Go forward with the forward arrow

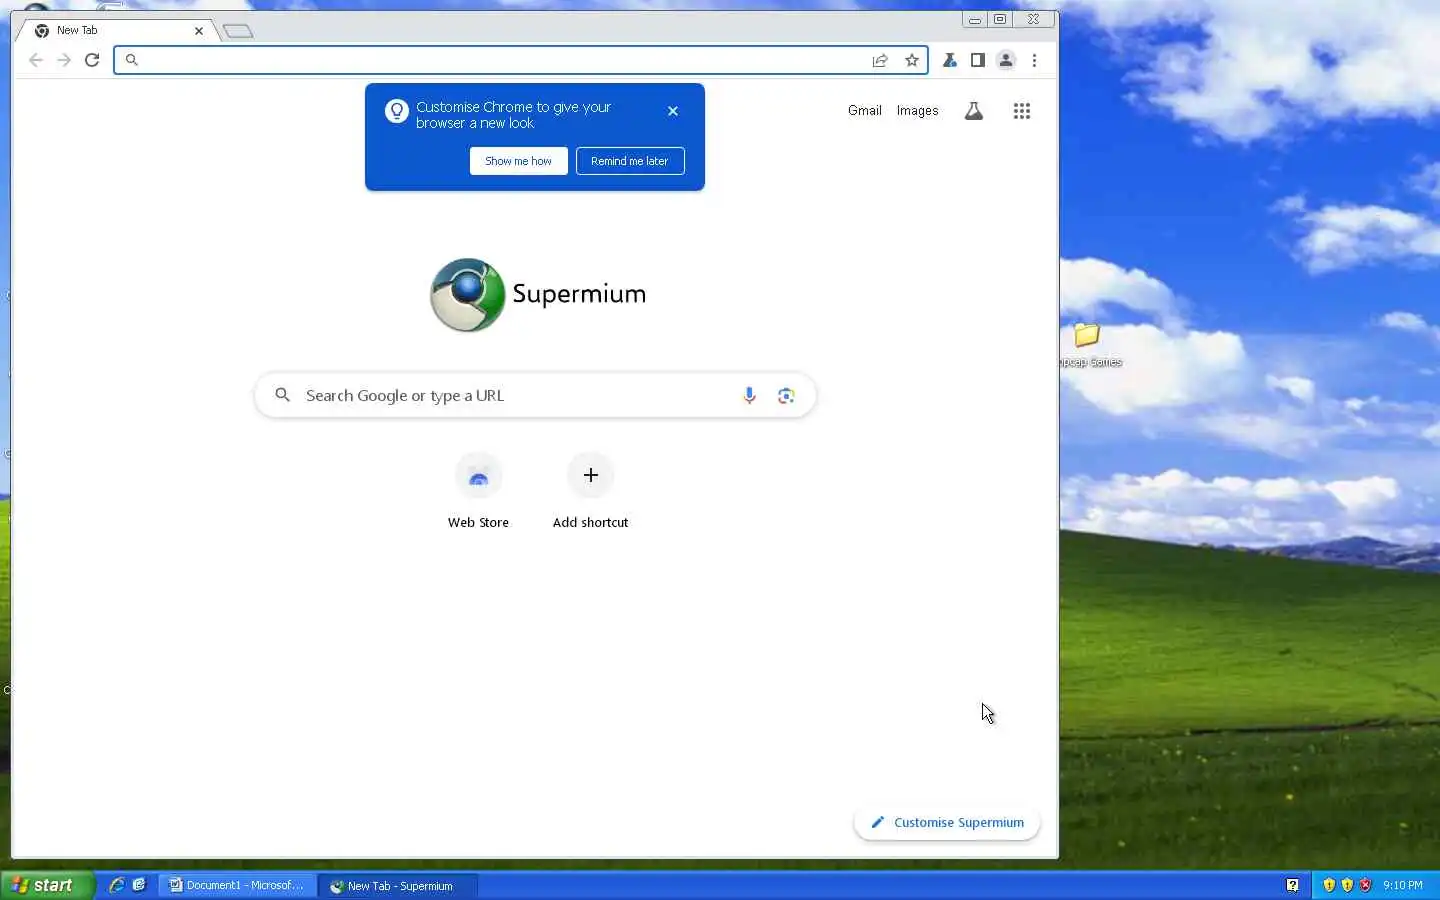click(x=64, y=60)
